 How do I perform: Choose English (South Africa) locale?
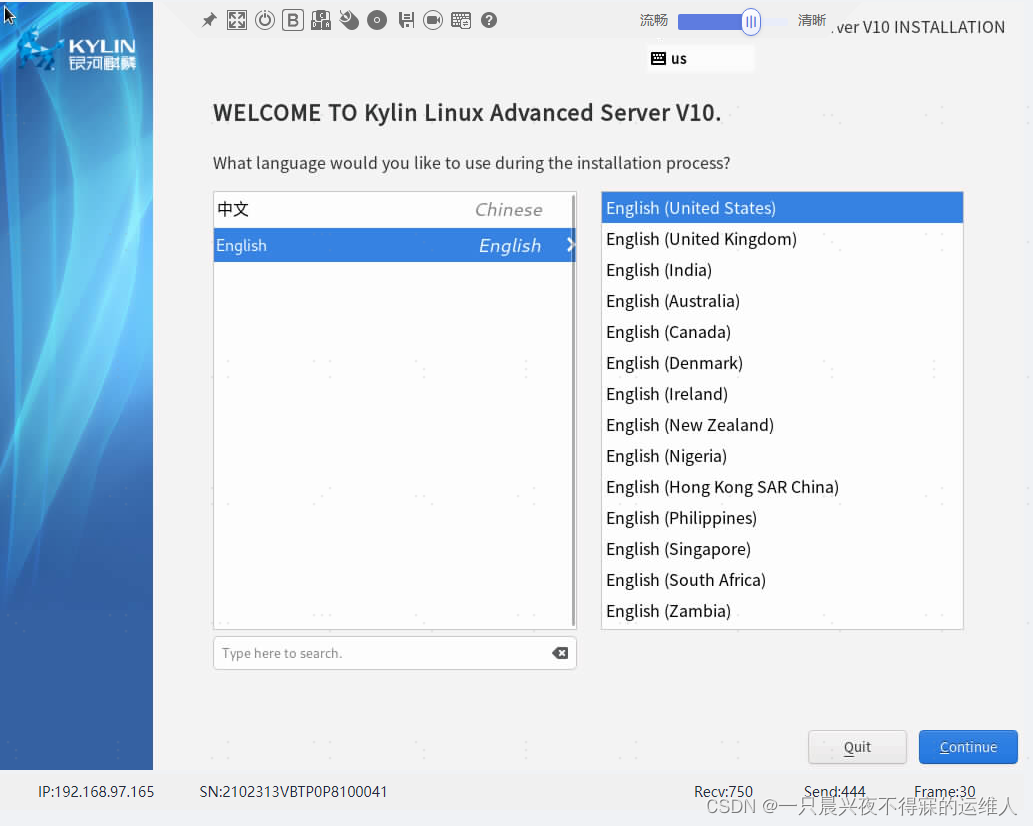click(782, 580)
